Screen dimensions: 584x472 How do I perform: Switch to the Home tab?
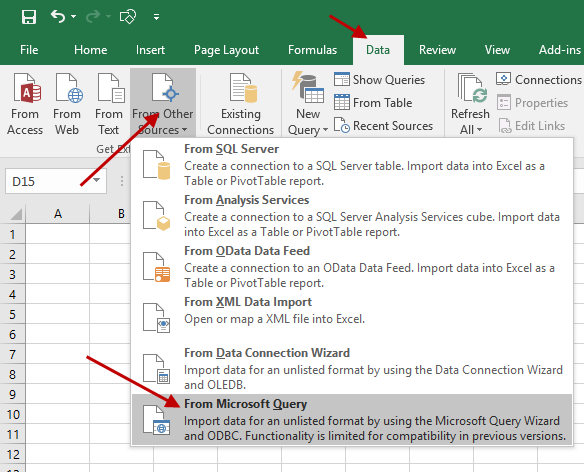click(x=91, y=50)
